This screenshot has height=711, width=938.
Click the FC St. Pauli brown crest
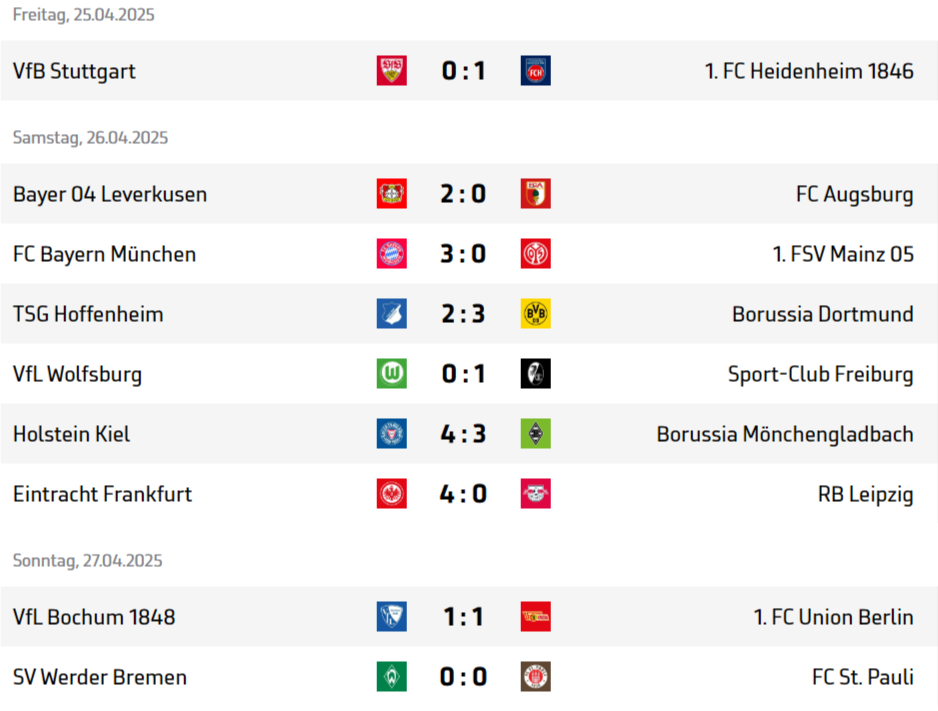click(x=535, y=676)
